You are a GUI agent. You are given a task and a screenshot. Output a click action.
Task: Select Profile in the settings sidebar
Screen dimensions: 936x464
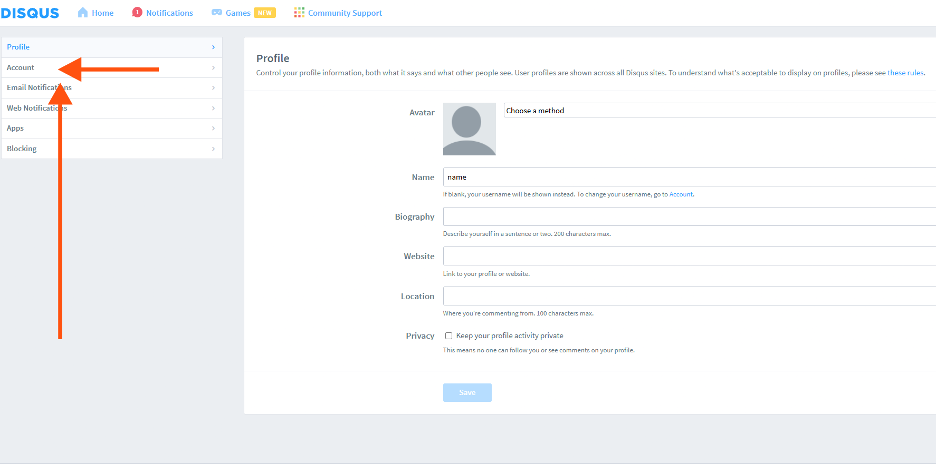[x=112, y=47]
